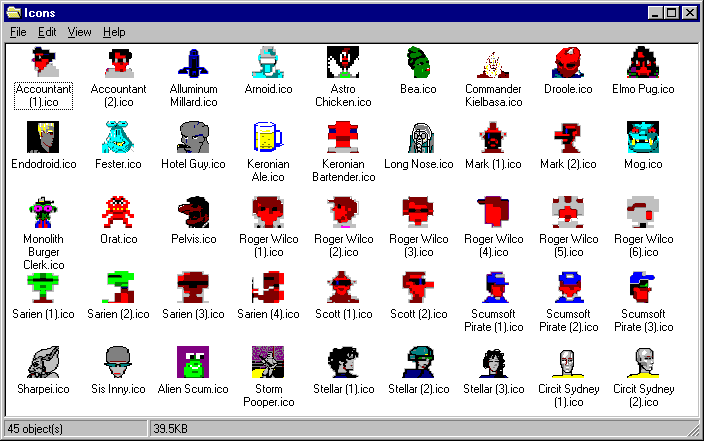Click the Scott (2).ico icon
Image resolution: width=704 pixels, height=441 pixels.
coord(418,287)
